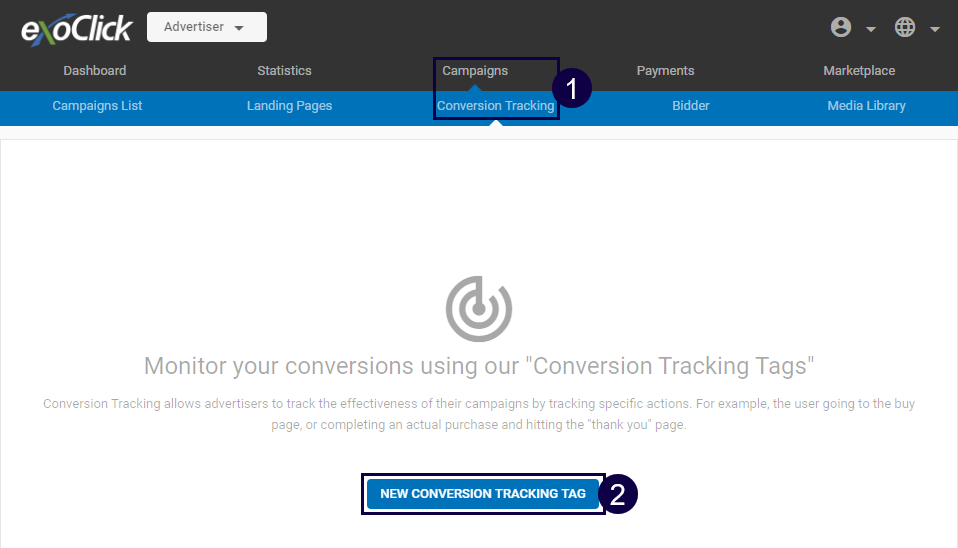Switch to the Media Library tab
958x548 pixels.
click(866, 106)
